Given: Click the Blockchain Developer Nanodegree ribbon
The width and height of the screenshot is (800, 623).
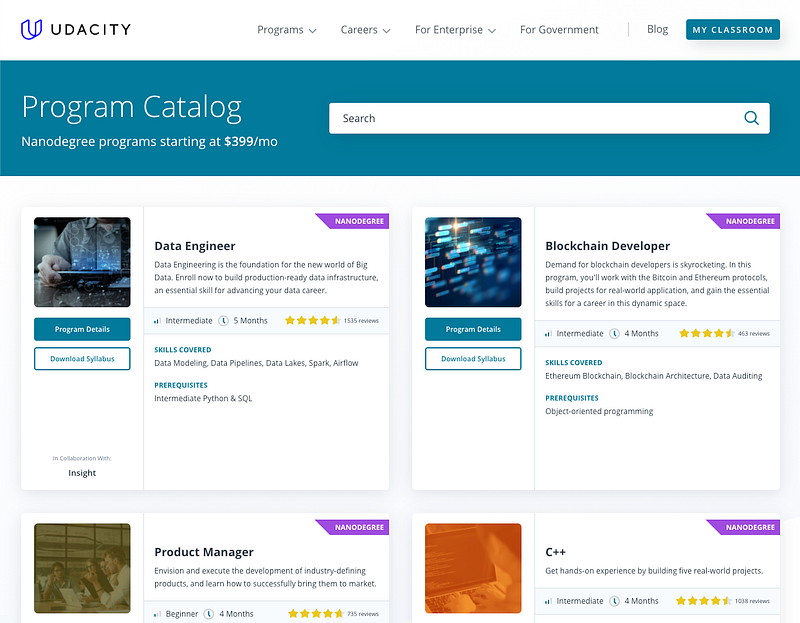Looking at the screenshot, I should point(743,221).
